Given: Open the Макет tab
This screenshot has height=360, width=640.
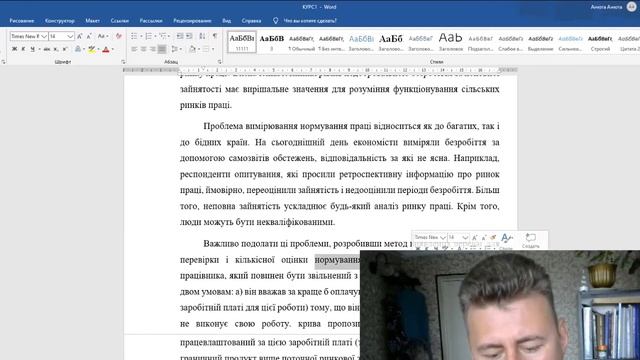Looking at the screenshot, I should pos(93,20).
